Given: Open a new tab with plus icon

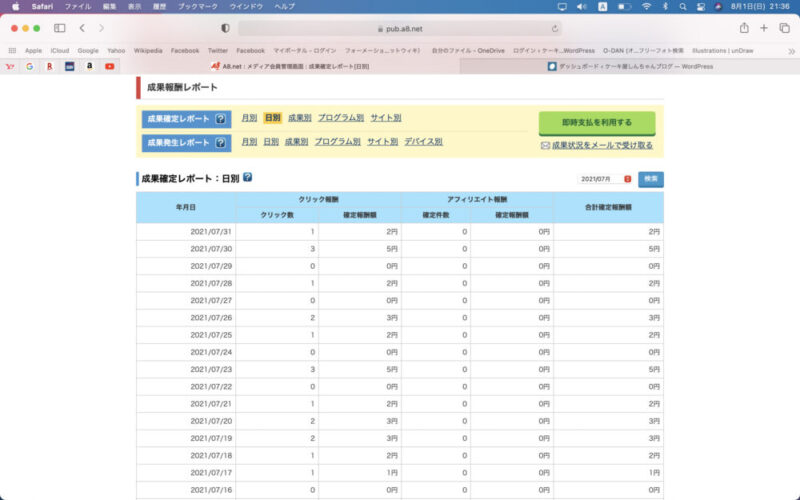Looking at the screenshot, I should (764, 28).
